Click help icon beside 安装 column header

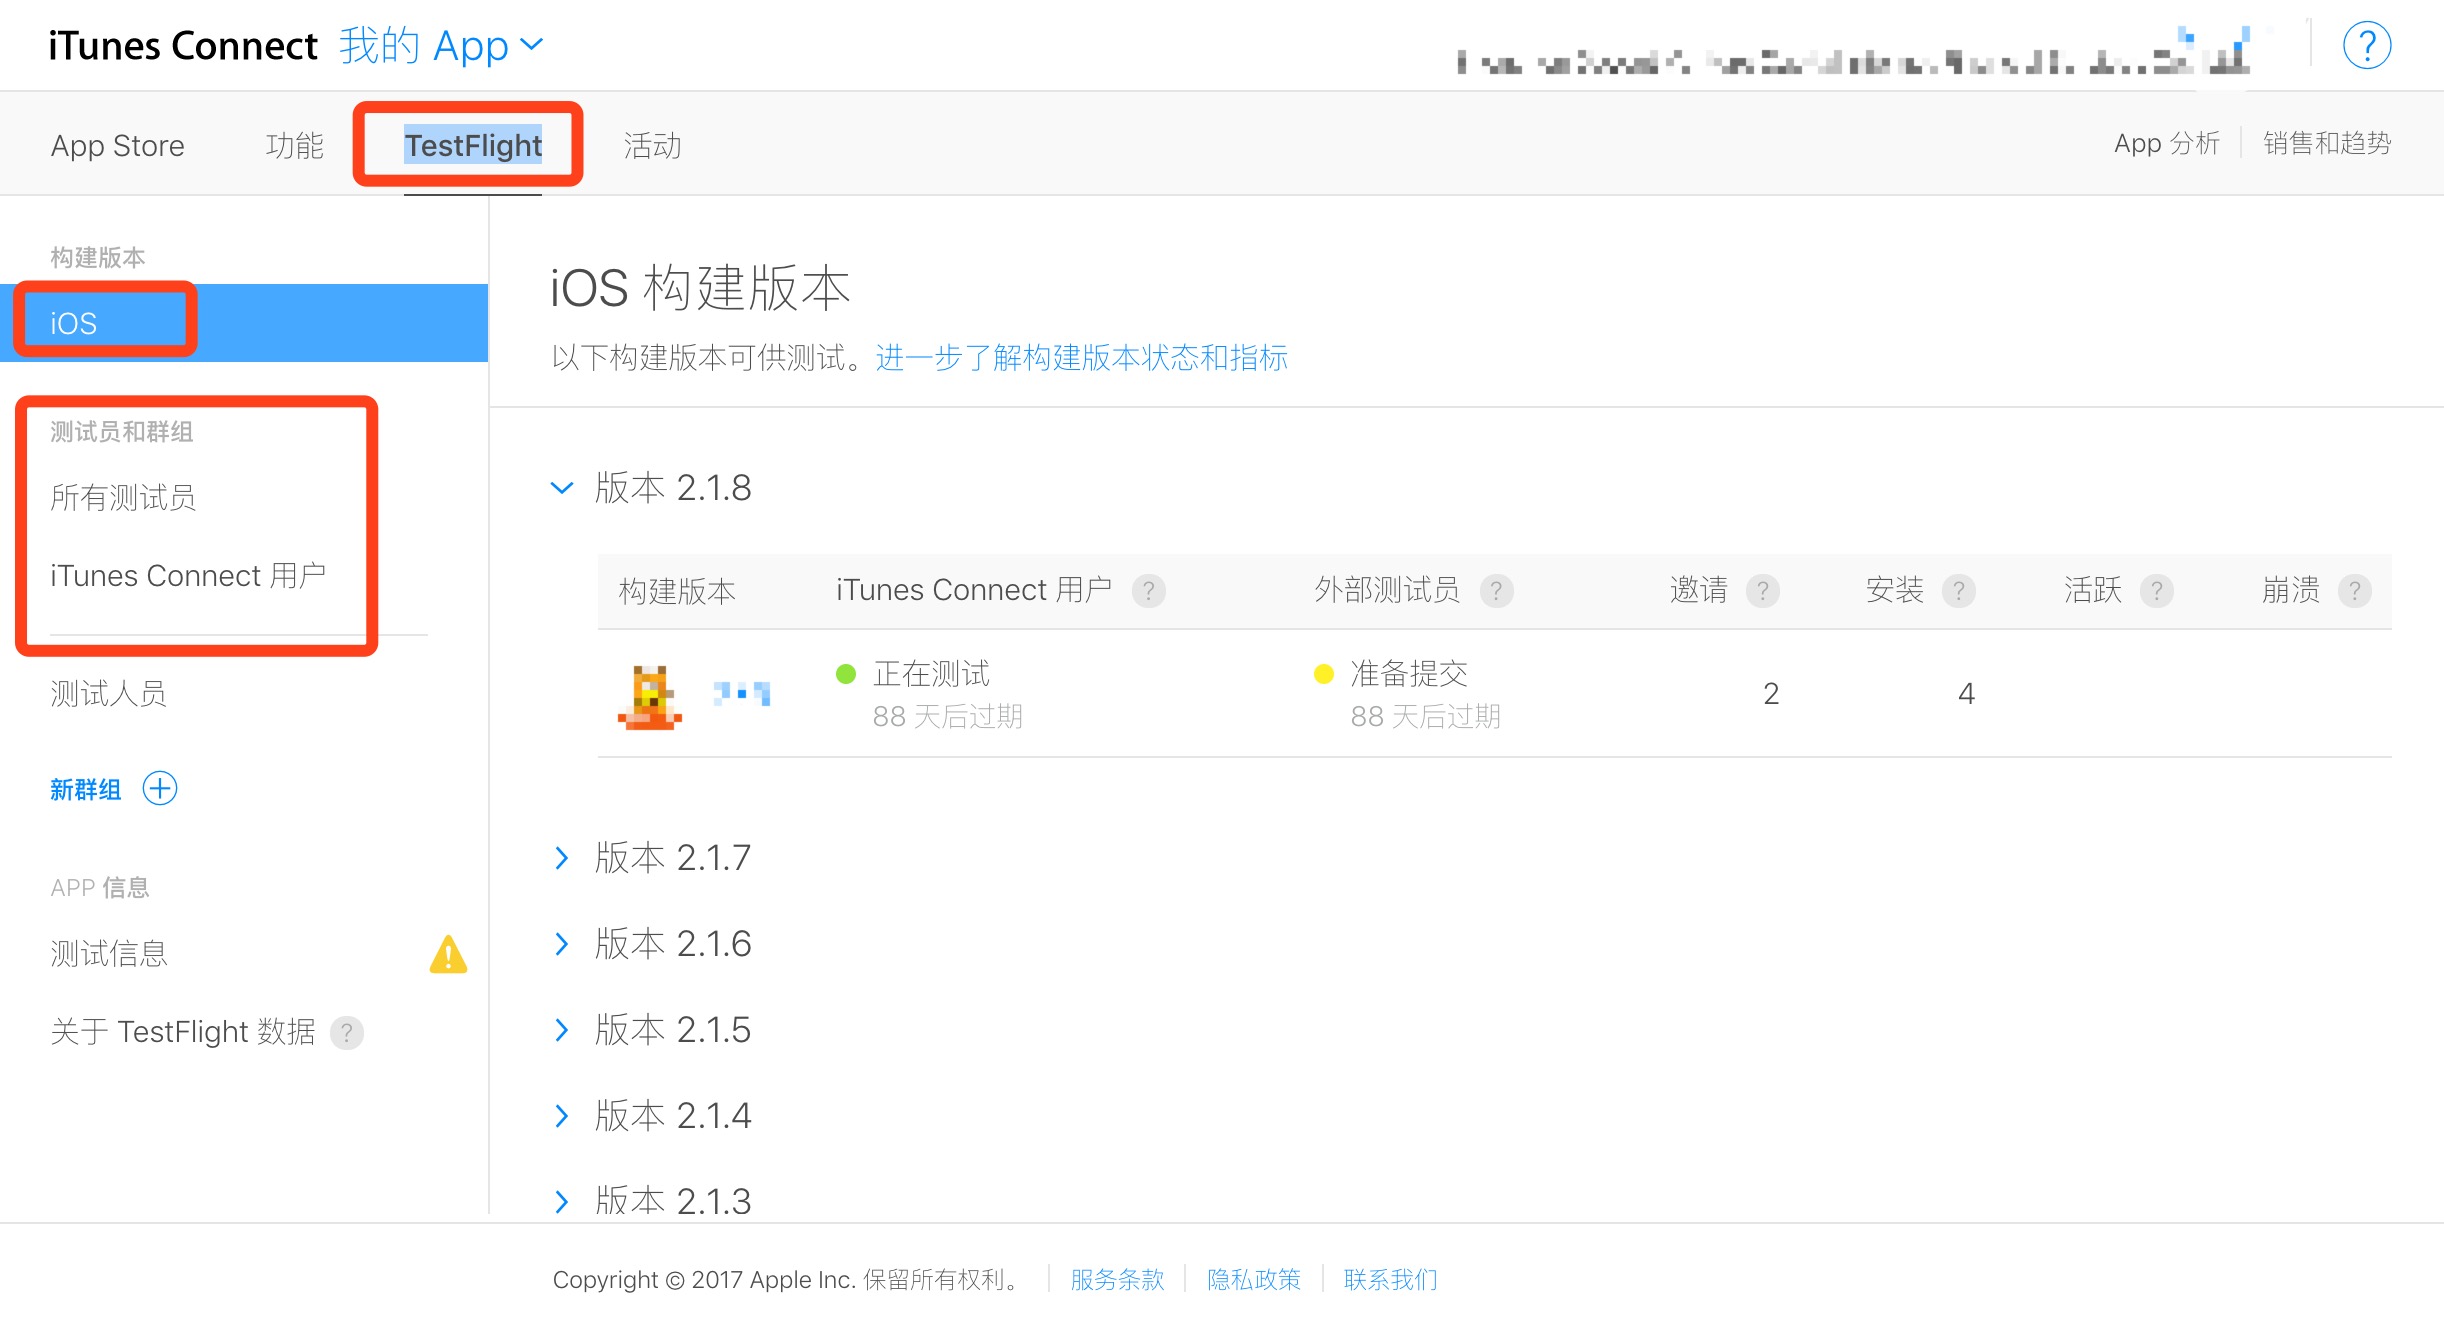(x=1959, y=591)
